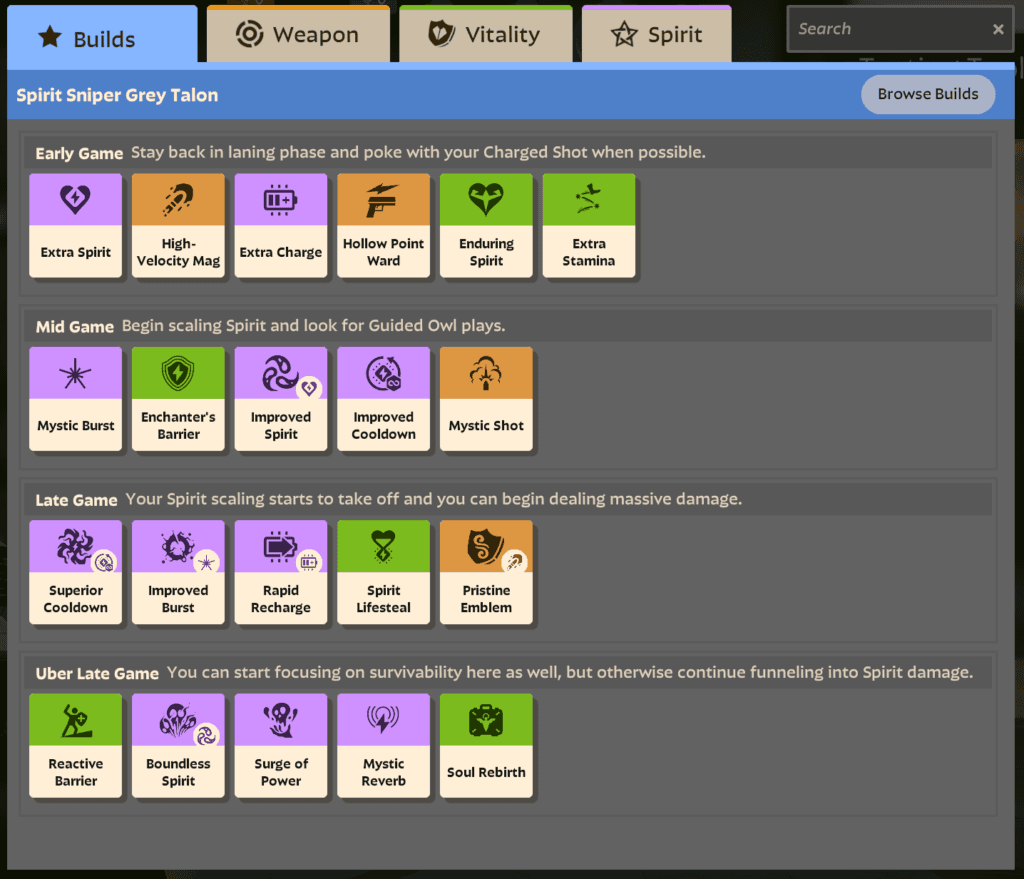Click the Hollow Point Ward icon
Screen dimensions: 1024x879
pos(383,197)
